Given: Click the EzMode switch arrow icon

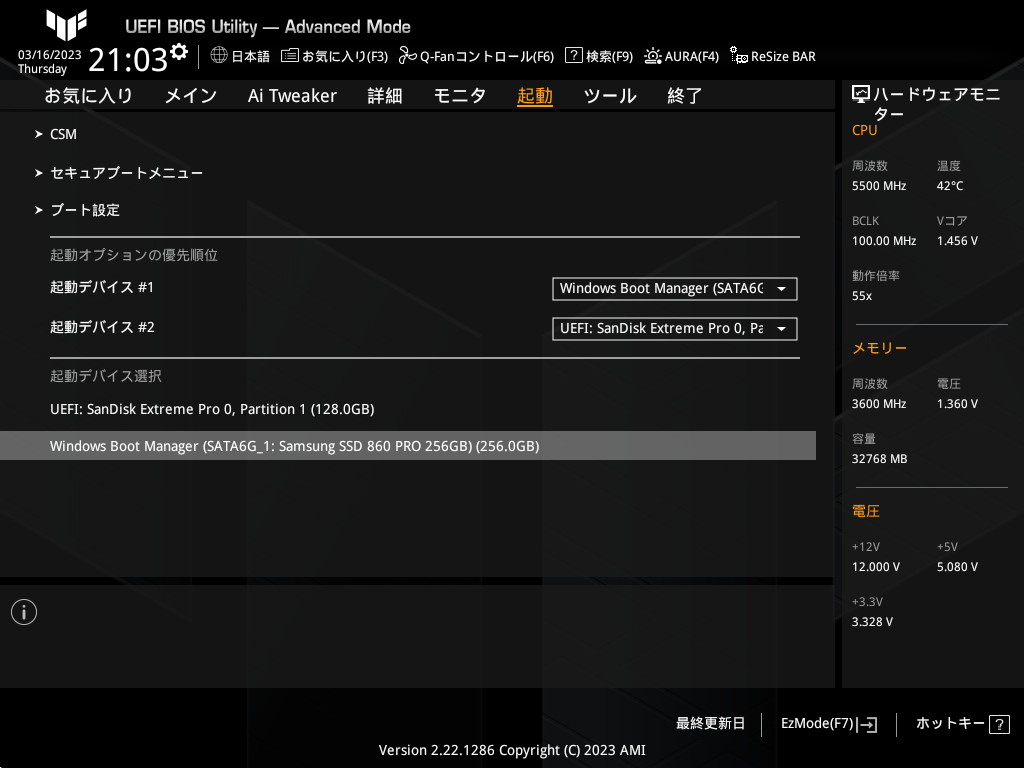Looking at the screenshot, I should coord(867,724).
